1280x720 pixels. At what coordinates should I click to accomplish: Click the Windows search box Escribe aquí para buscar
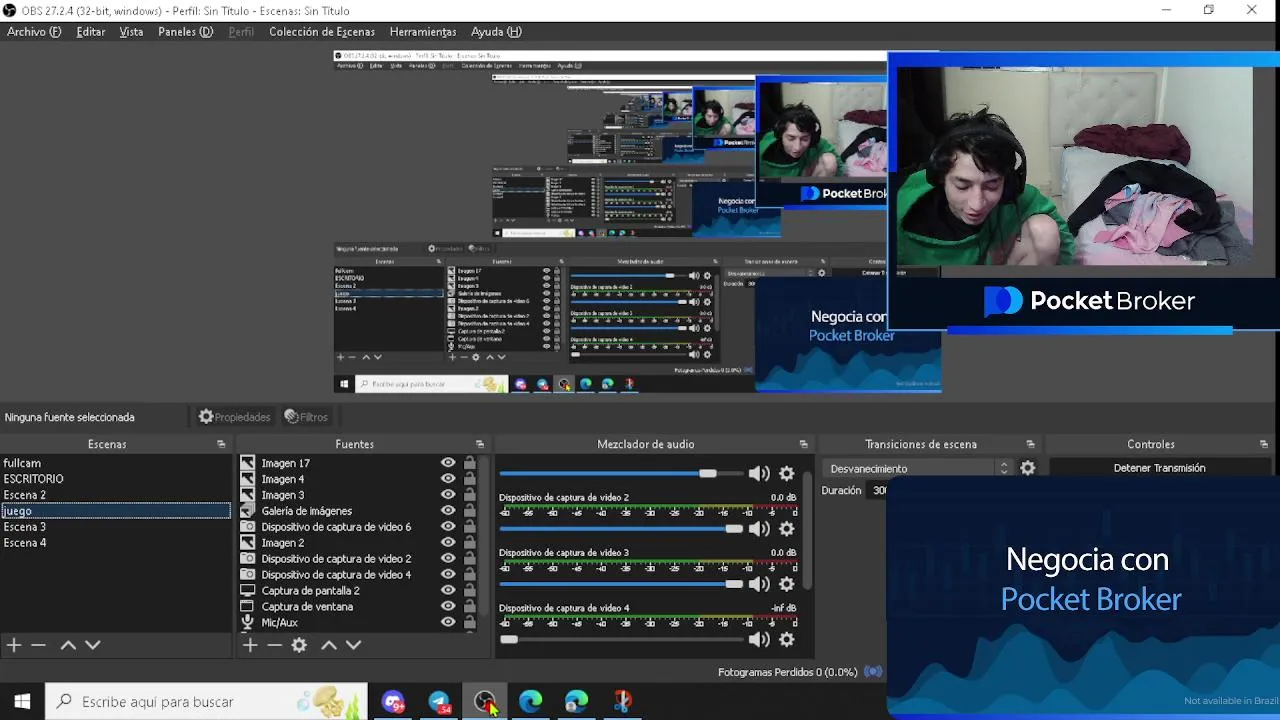click(207, 702)
